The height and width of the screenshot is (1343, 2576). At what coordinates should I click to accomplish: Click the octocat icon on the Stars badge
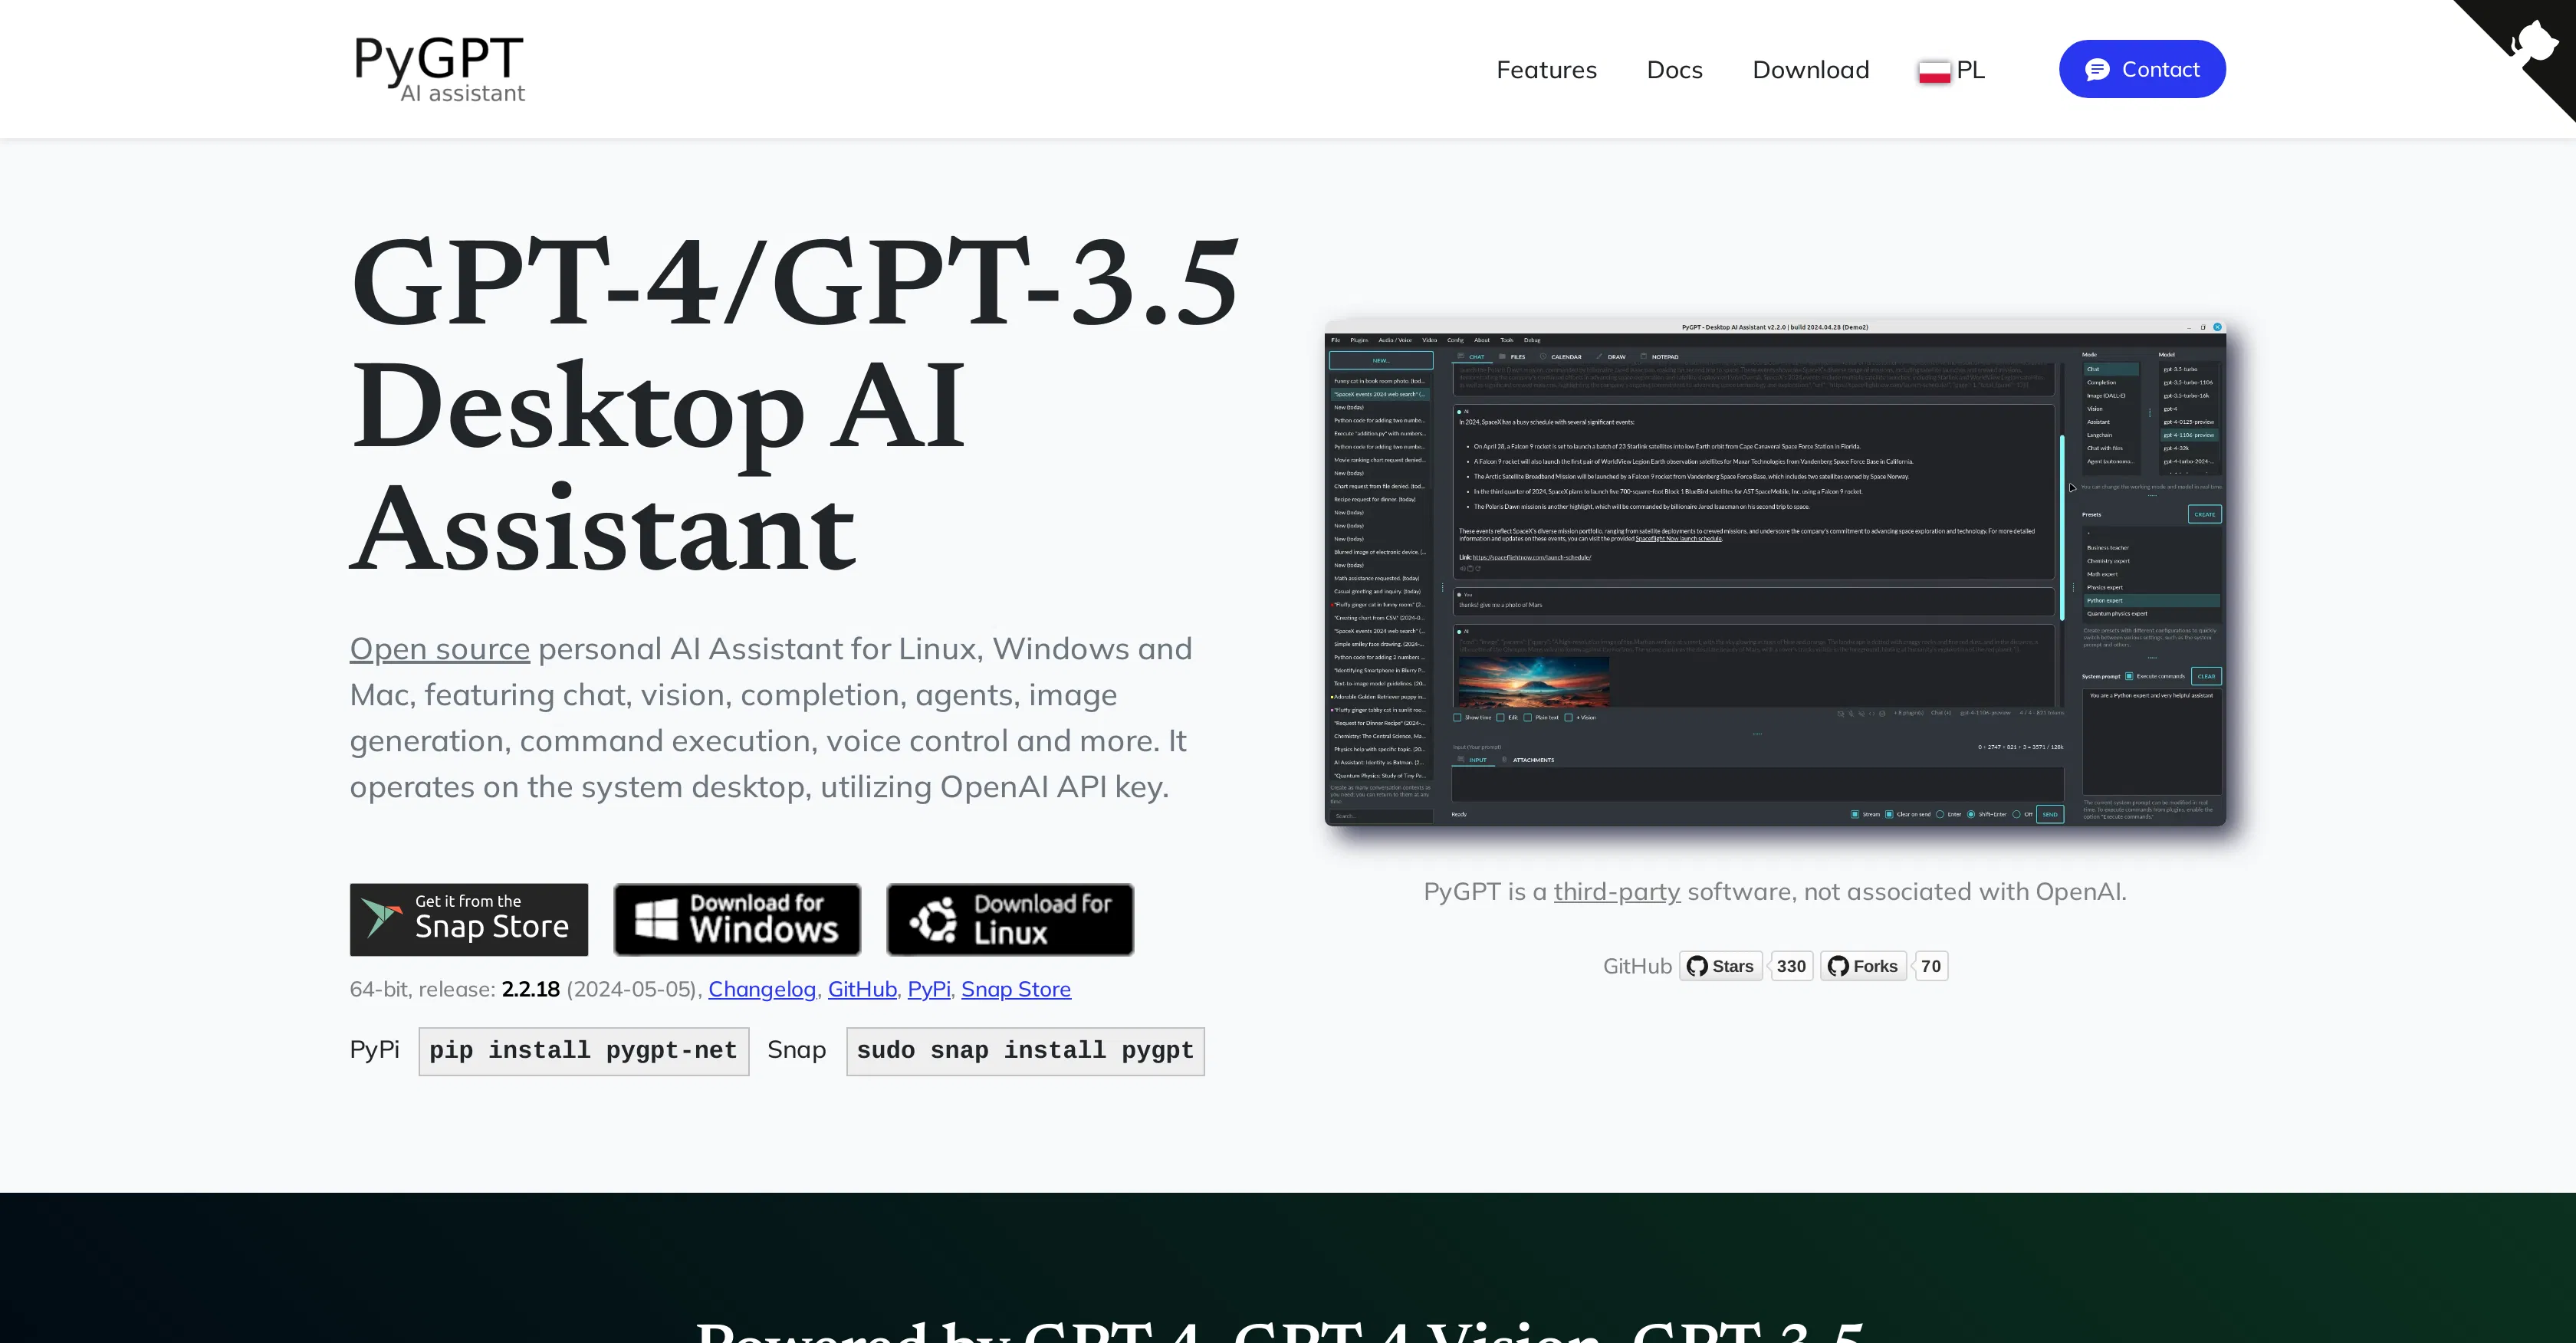(x=1697, y=965)
